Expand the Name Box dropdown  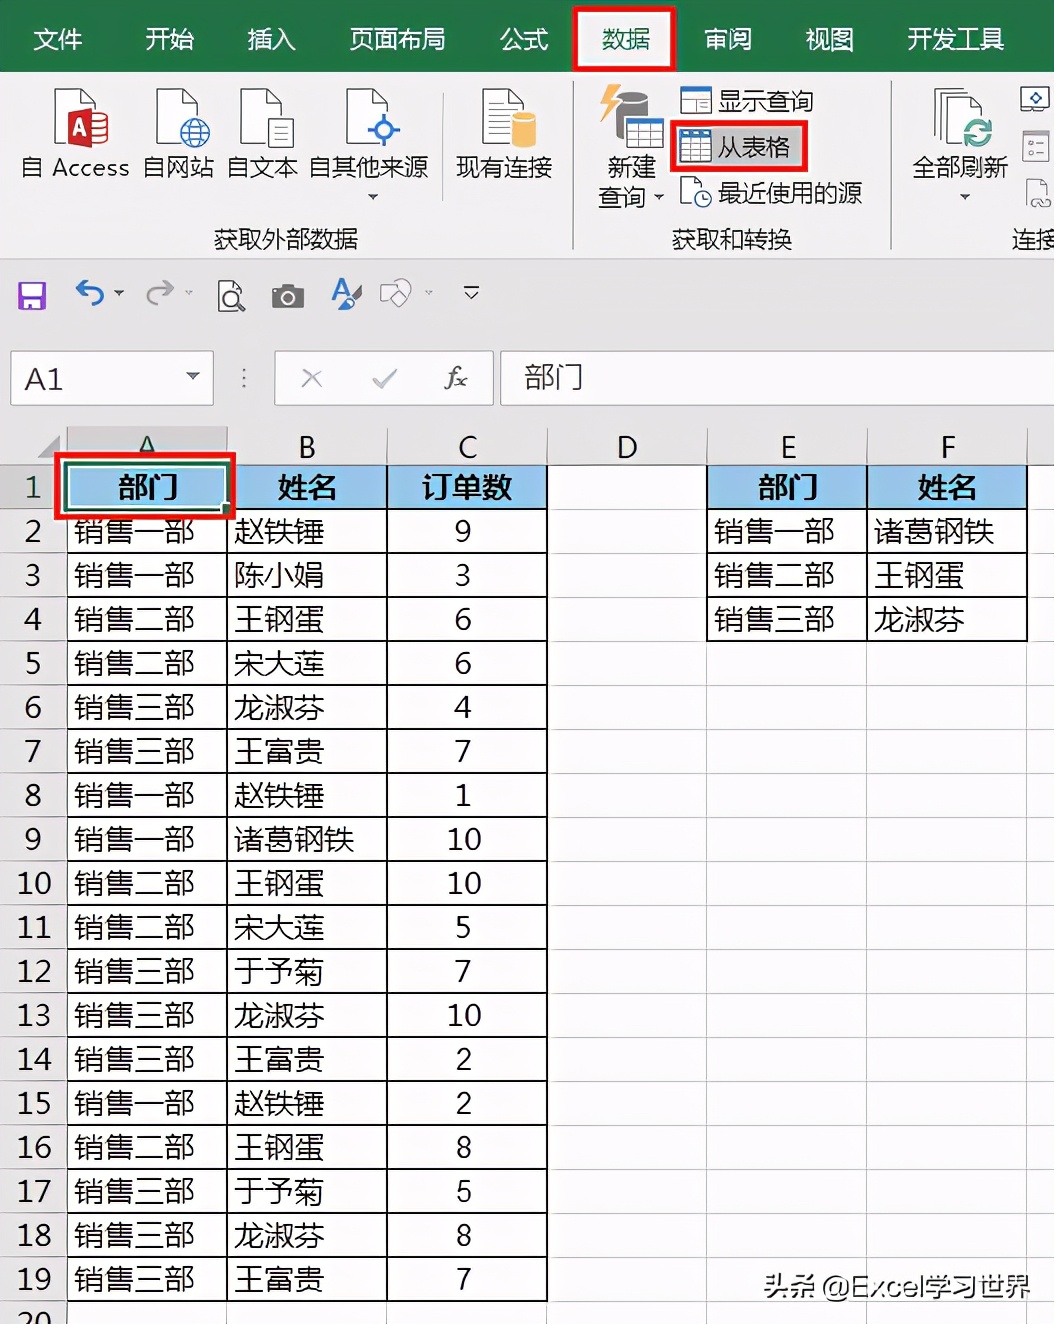coord(193,377)
